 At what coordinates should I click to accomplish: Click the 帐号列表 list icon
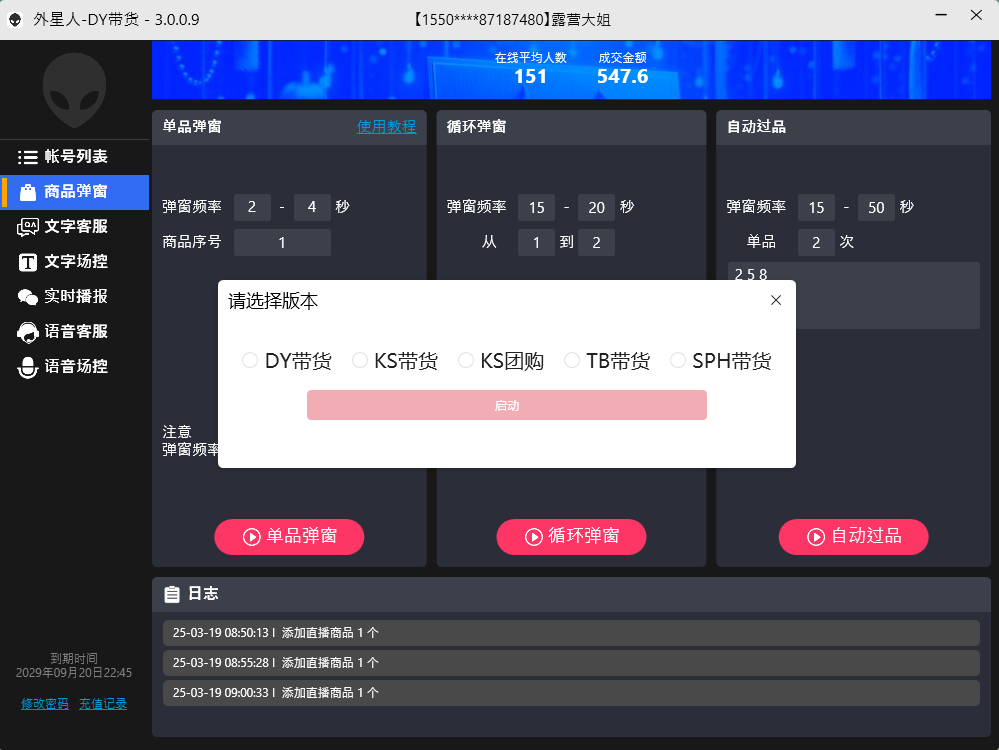point(27,157)
